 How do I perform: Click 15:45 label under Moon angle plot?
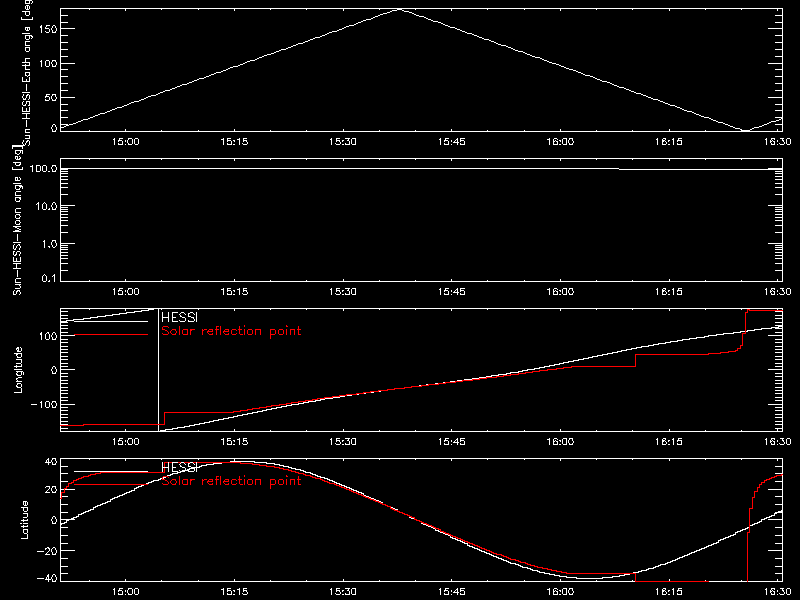(452, 291)
